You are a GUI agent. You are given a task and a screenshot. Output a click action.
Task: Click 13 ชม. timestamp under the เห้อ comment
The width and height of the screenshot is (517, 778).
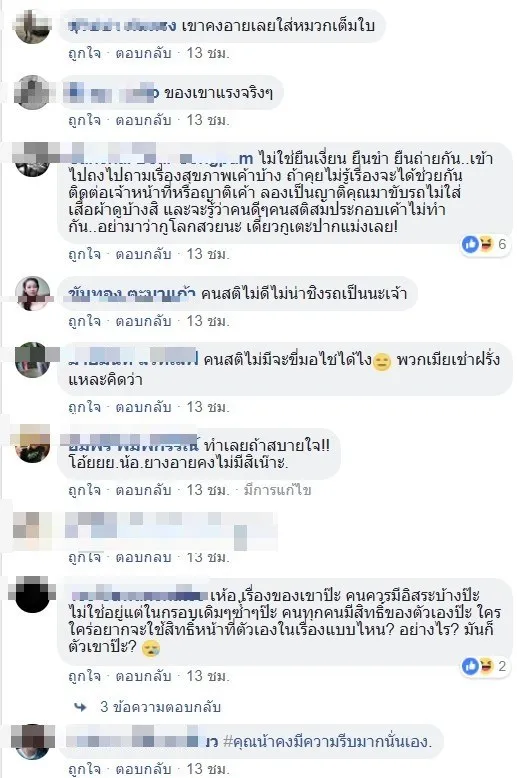(x=208, y=676)
